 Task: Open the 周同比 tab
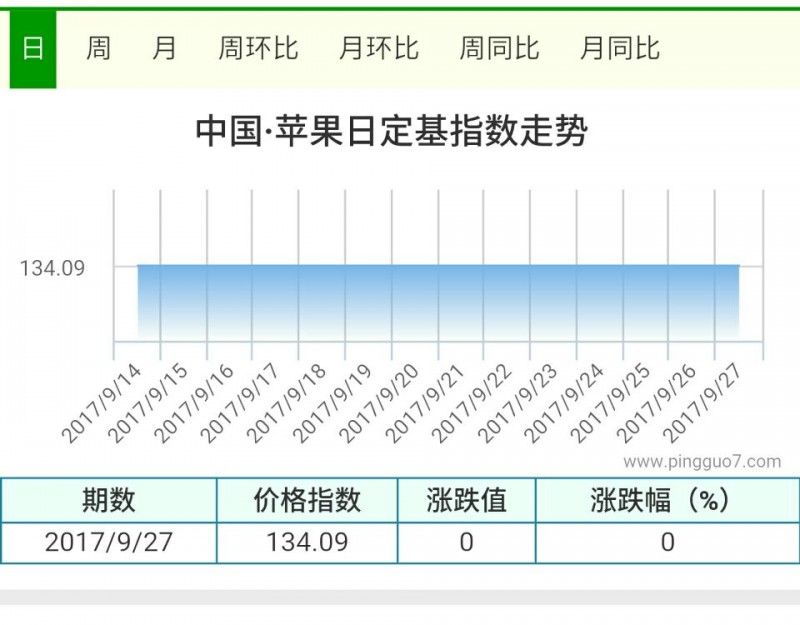coord(499,49)
